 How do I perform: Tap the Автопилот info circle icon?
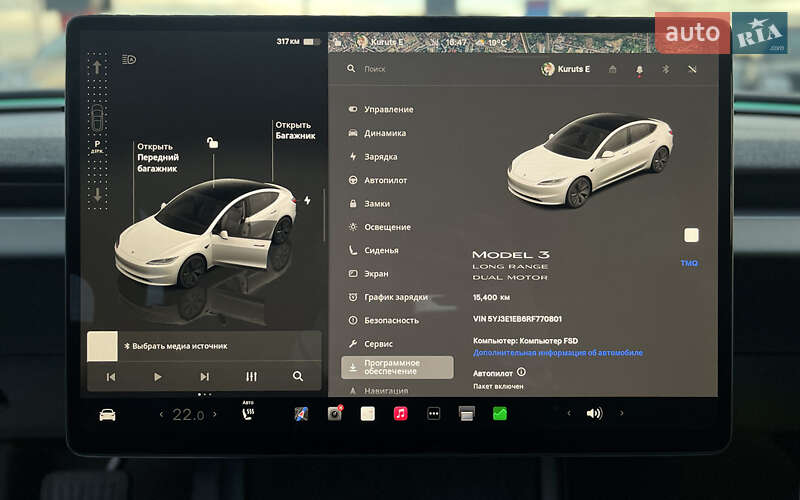tap(521, 372)
